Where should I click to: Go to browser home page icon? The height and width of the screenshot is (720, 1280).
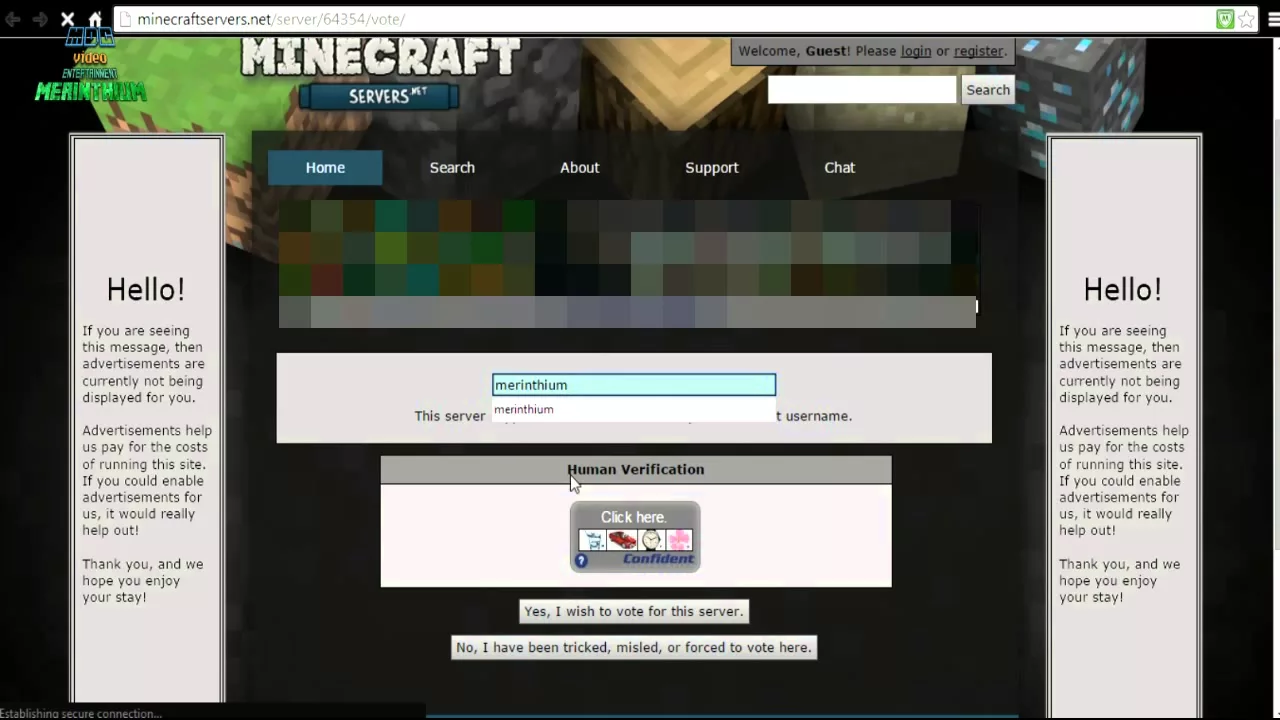(95, 19)
